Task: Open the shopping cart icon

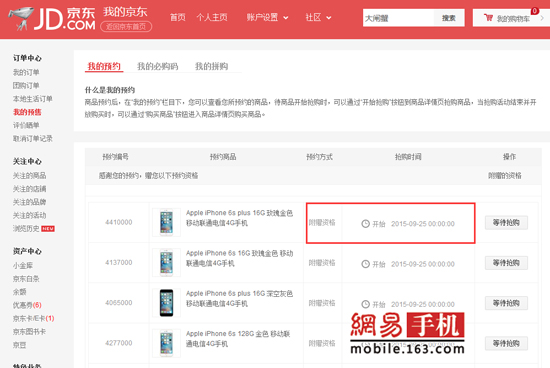Action: click(488, 18)
